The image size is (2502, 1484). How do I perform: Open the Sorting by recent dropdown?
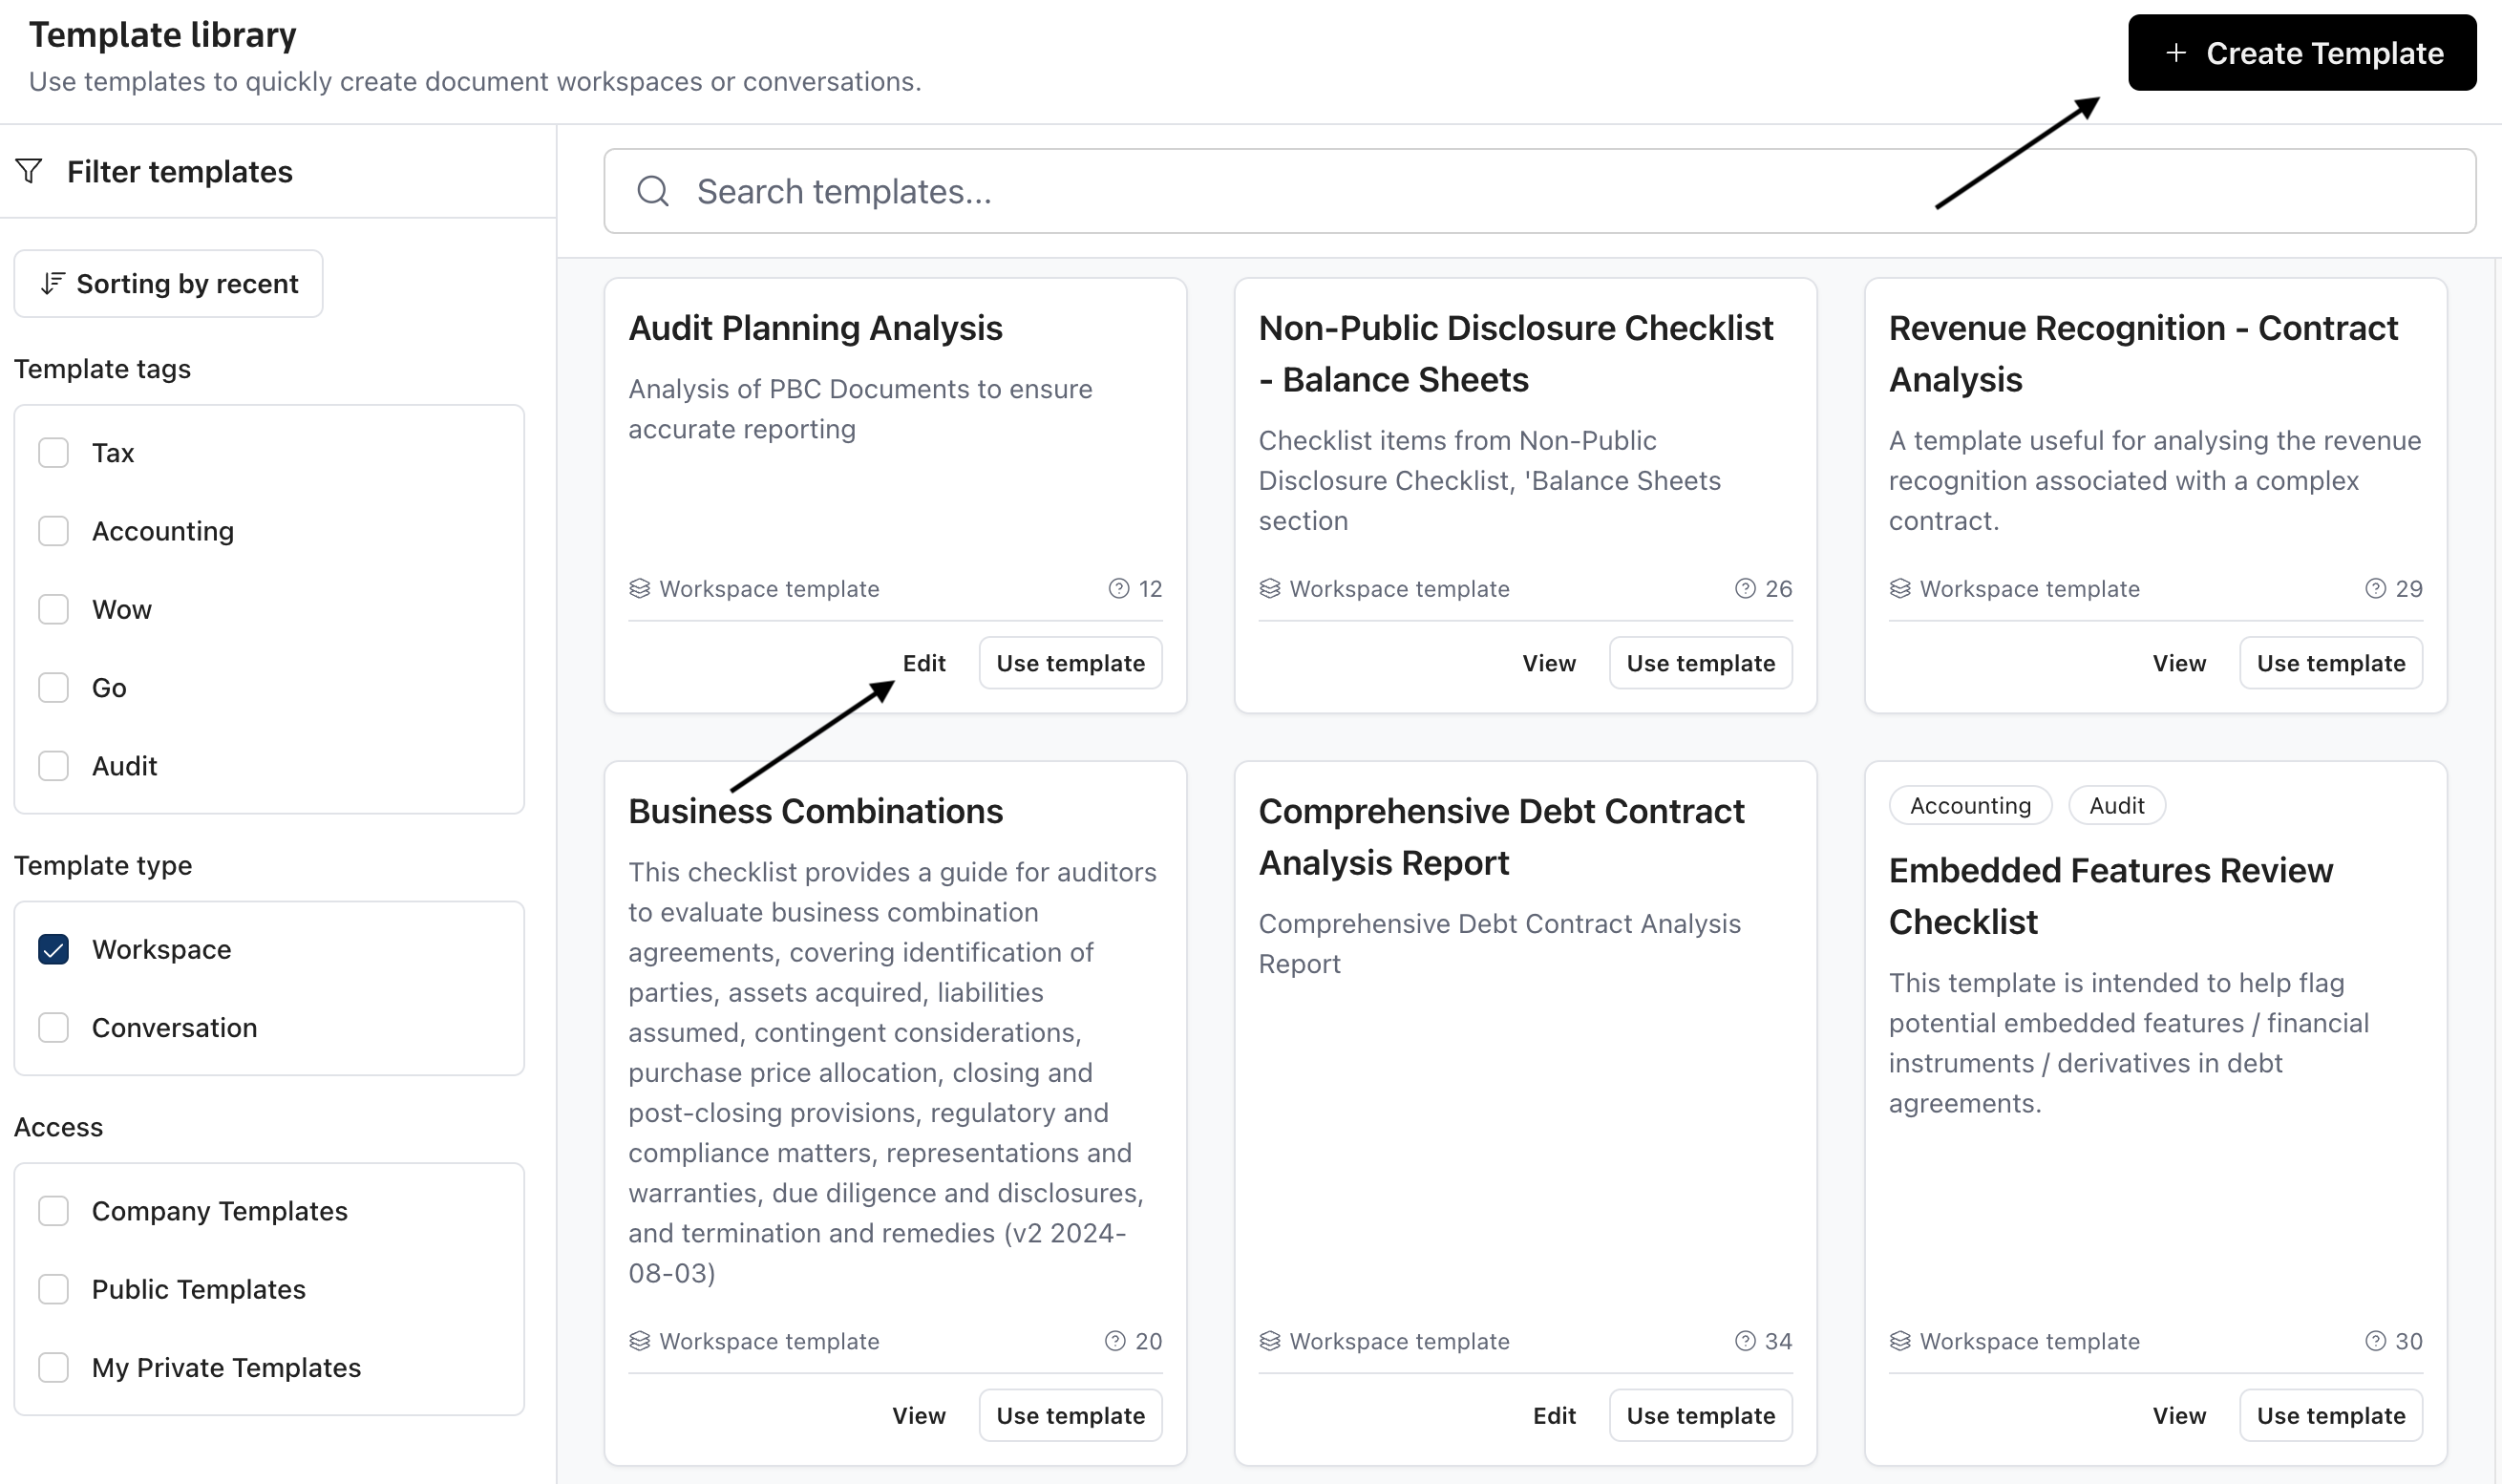(x=168, y=284)
